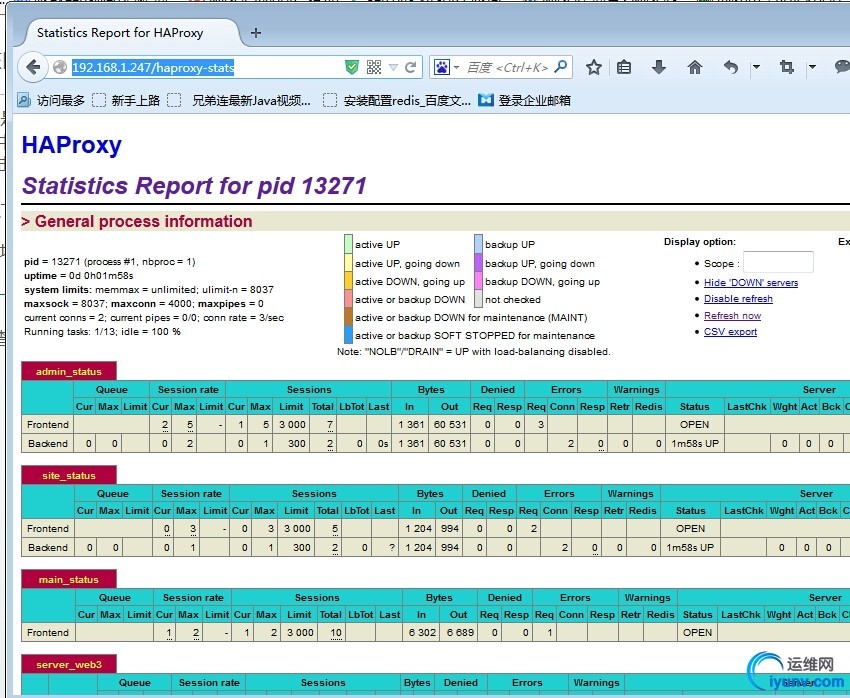This screenshot has height=698, width=850.
Task: Click the undo curved arrow toolbar icon
Action: (x=731, y=67)
